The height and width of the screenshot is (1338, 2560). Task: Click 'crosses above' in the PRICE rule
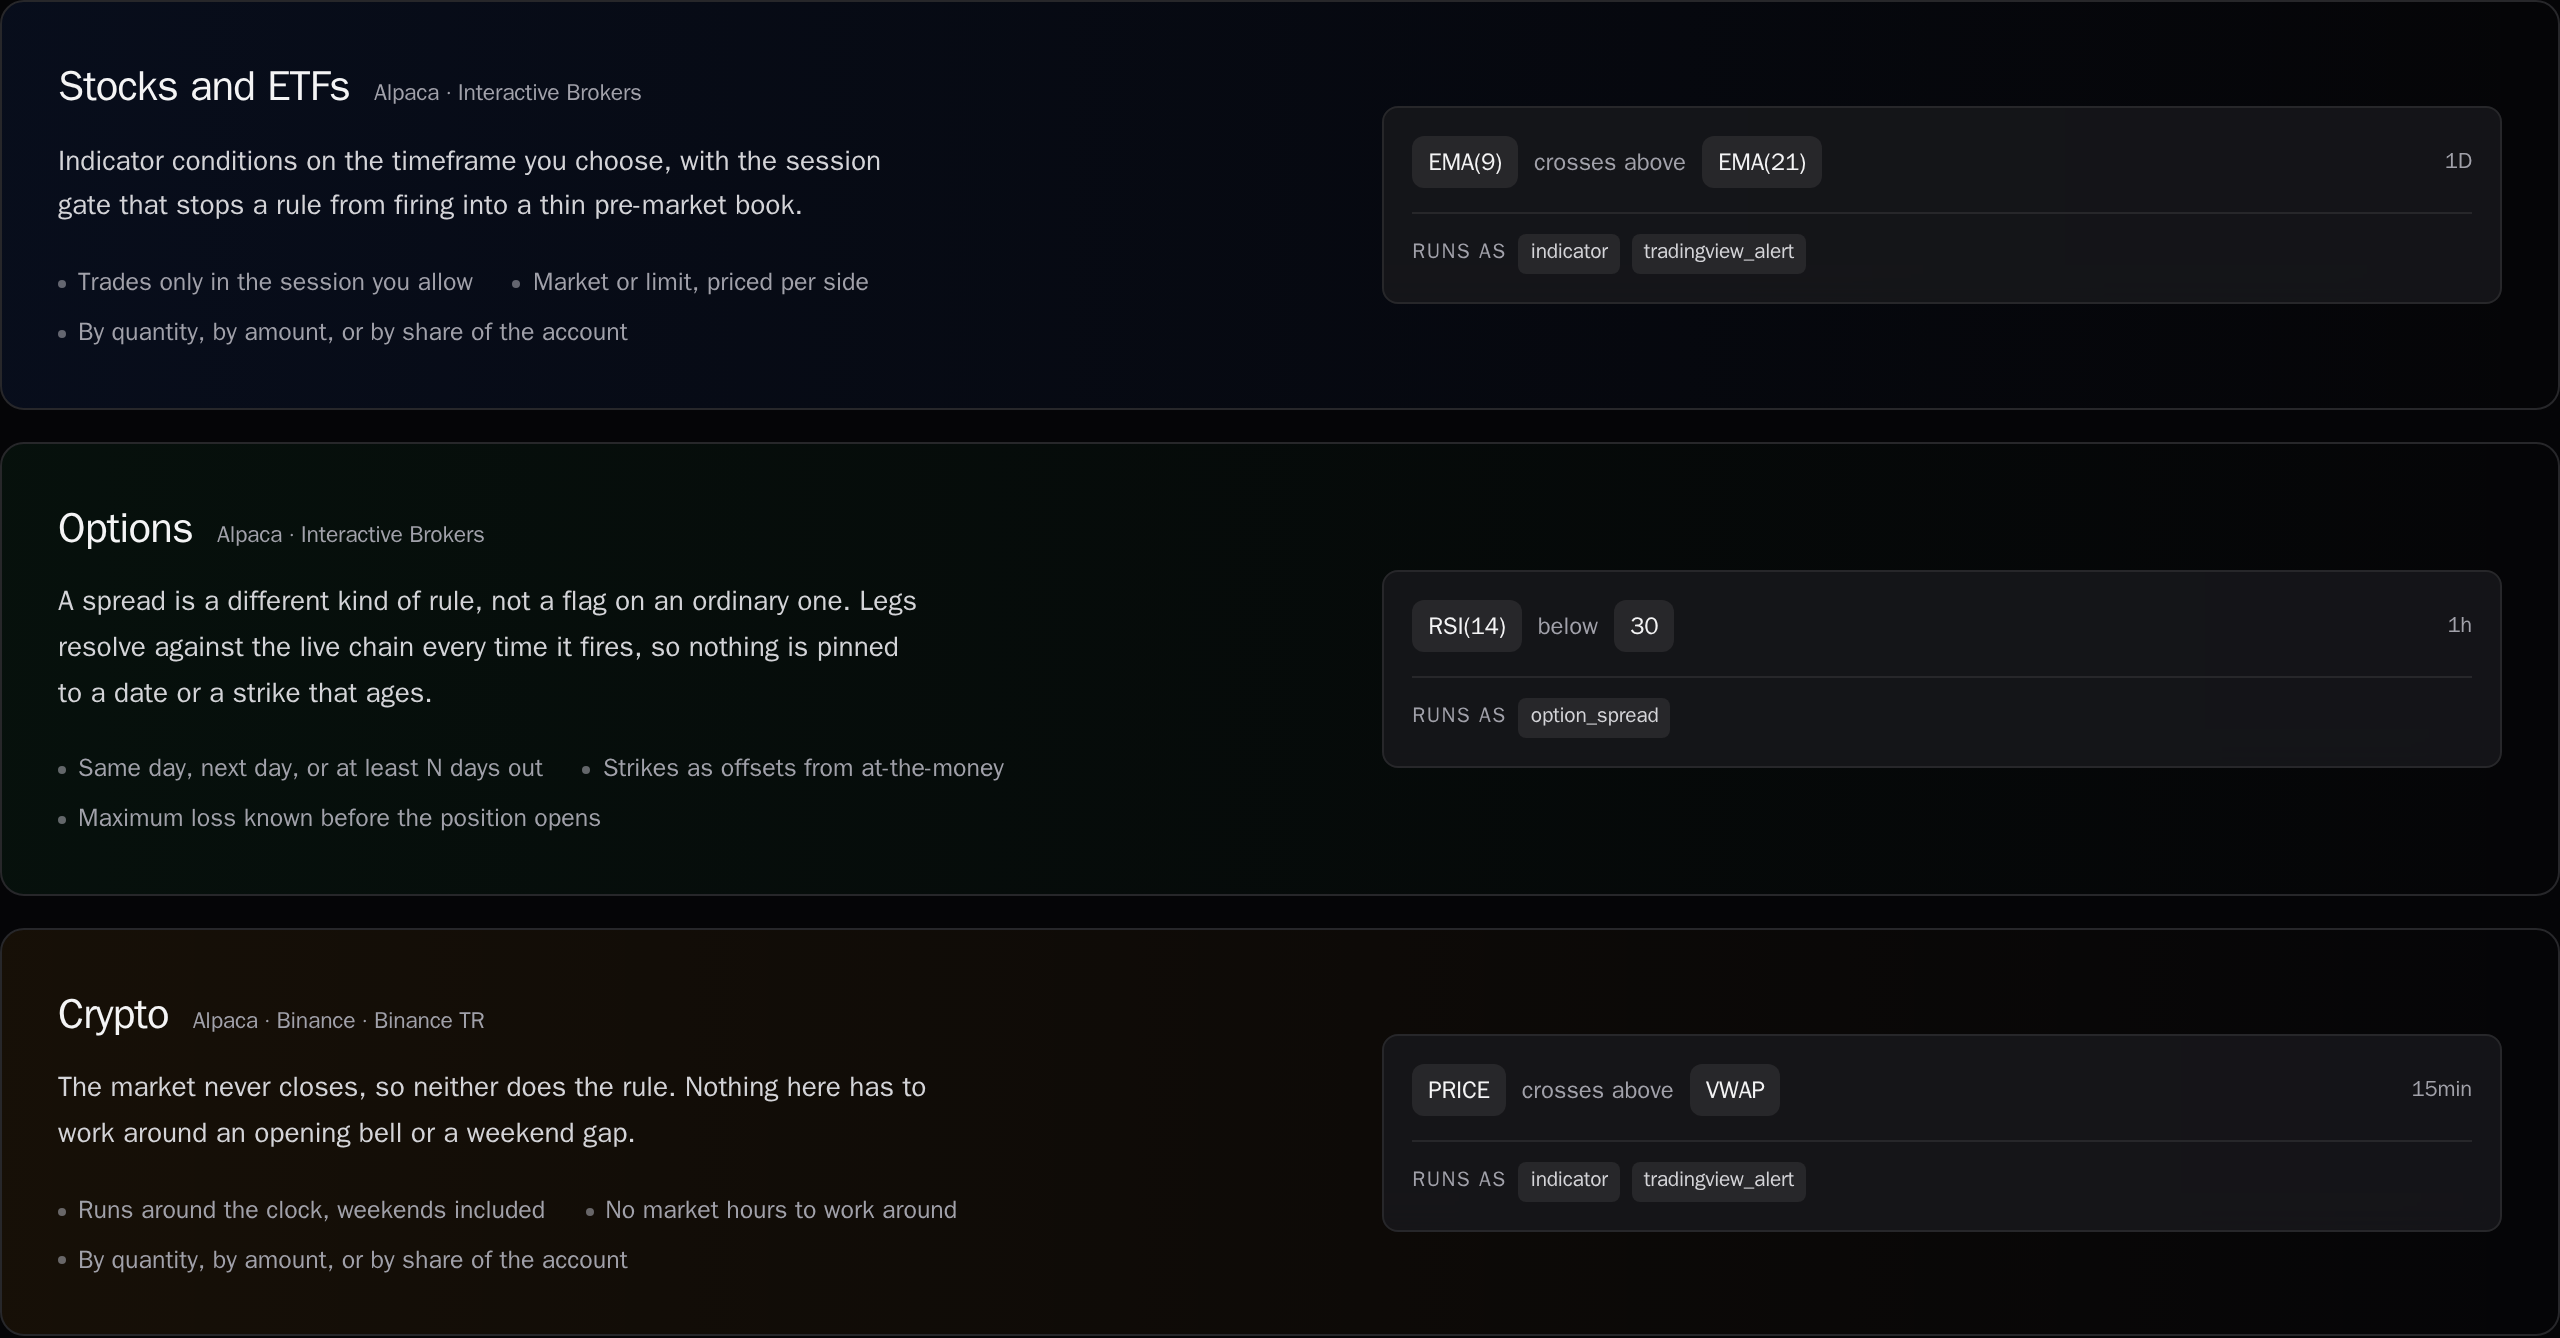(1598, 1090)
